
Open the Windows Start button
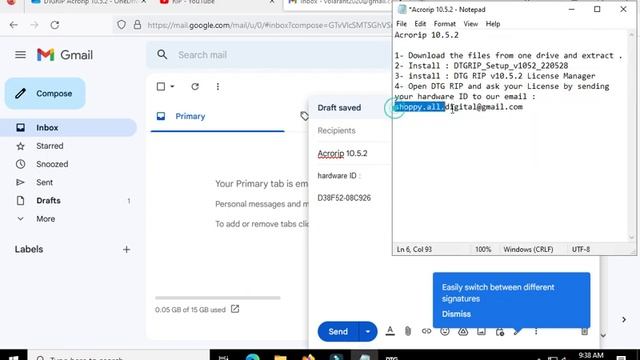13,356
